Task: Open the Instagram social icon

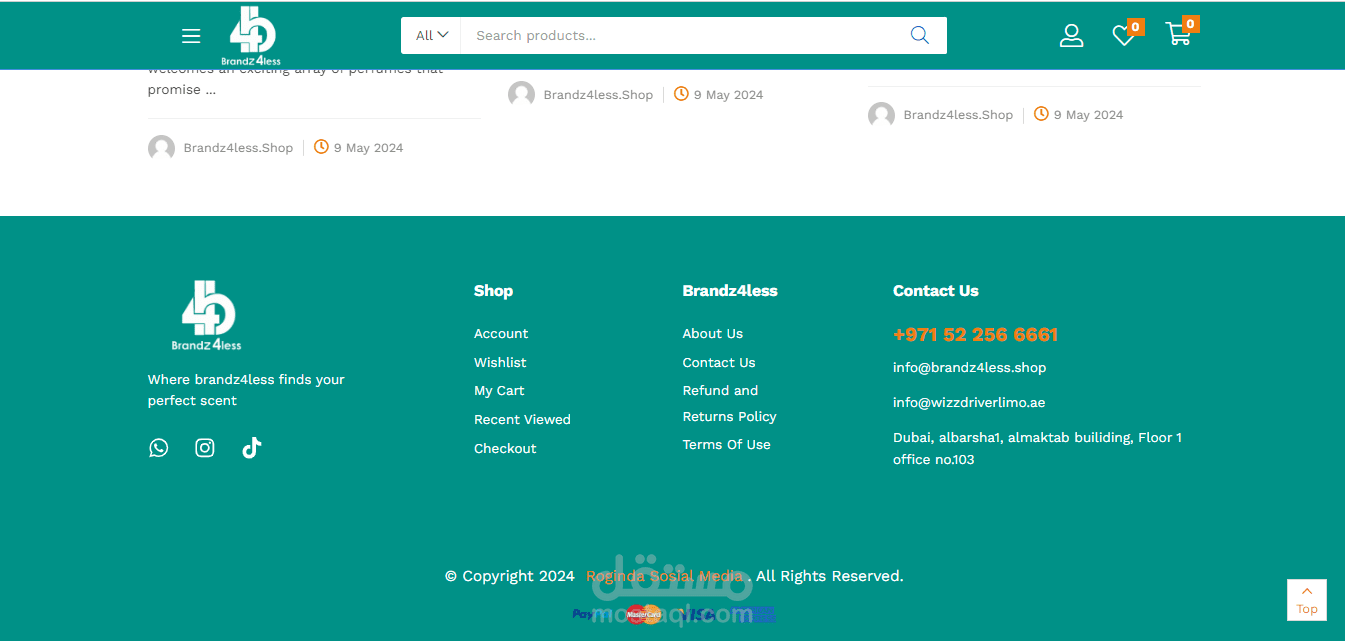Action: pyautogui.click(x=205, y=448)
